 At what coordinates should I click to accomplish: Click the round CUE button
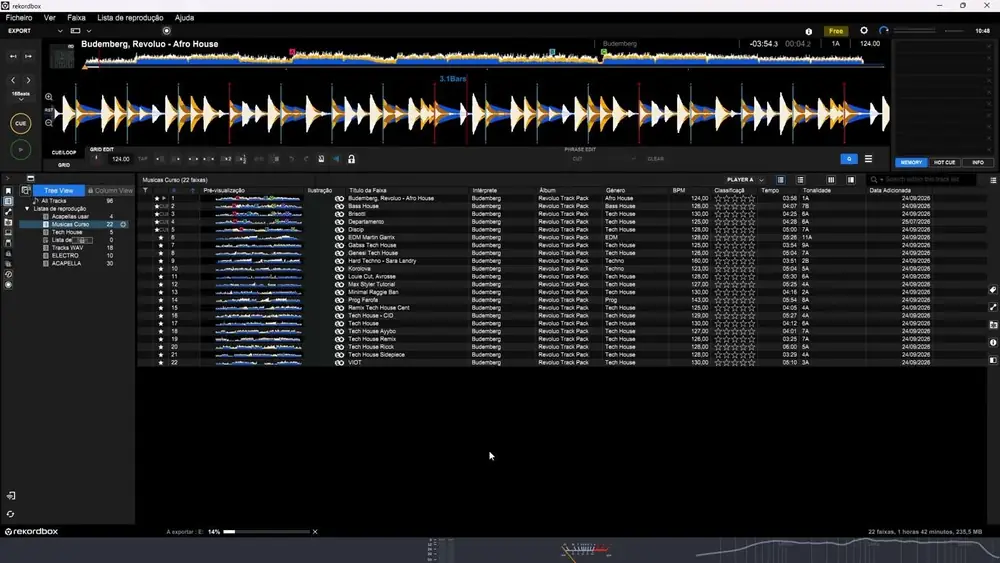tap(20, 124)
